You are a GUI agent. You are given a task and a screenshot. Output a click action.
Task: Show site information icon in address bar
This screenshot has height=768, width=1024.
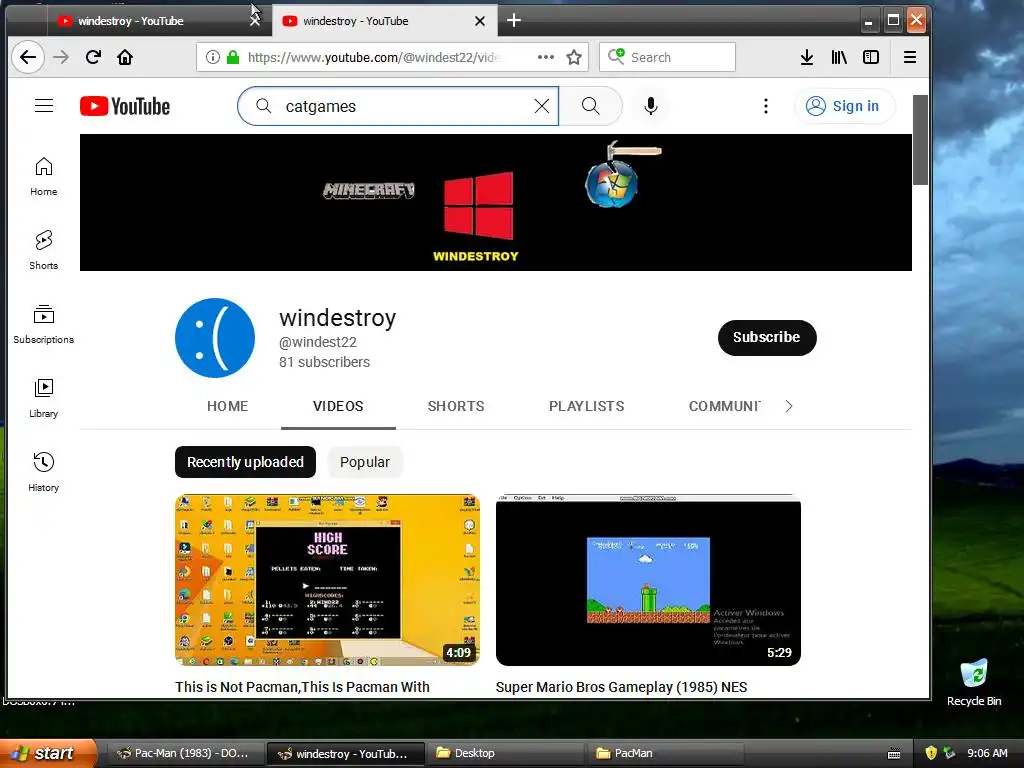(x=212, y=57)
